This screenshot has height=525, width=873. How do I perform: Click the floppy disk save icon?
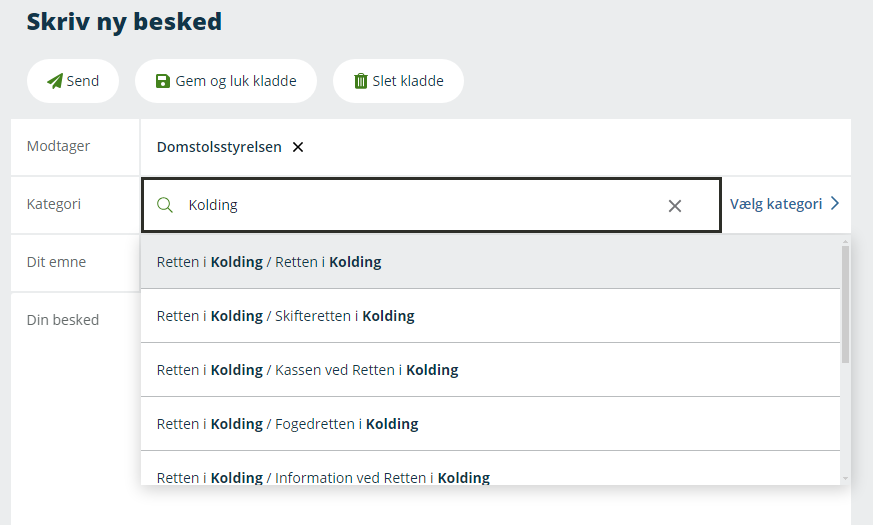click(x=163, y=81)
